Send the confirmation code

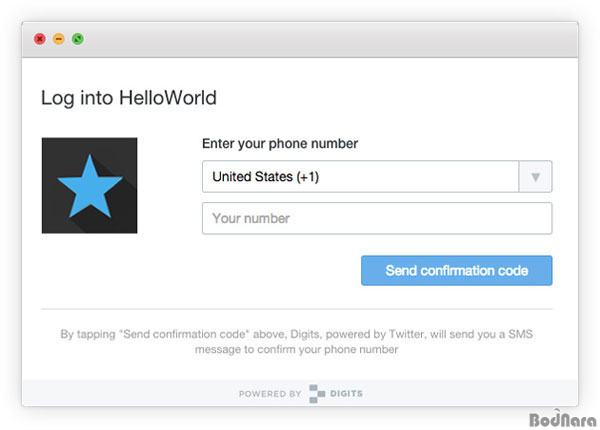pyautogui.click(x=457, y=270)
